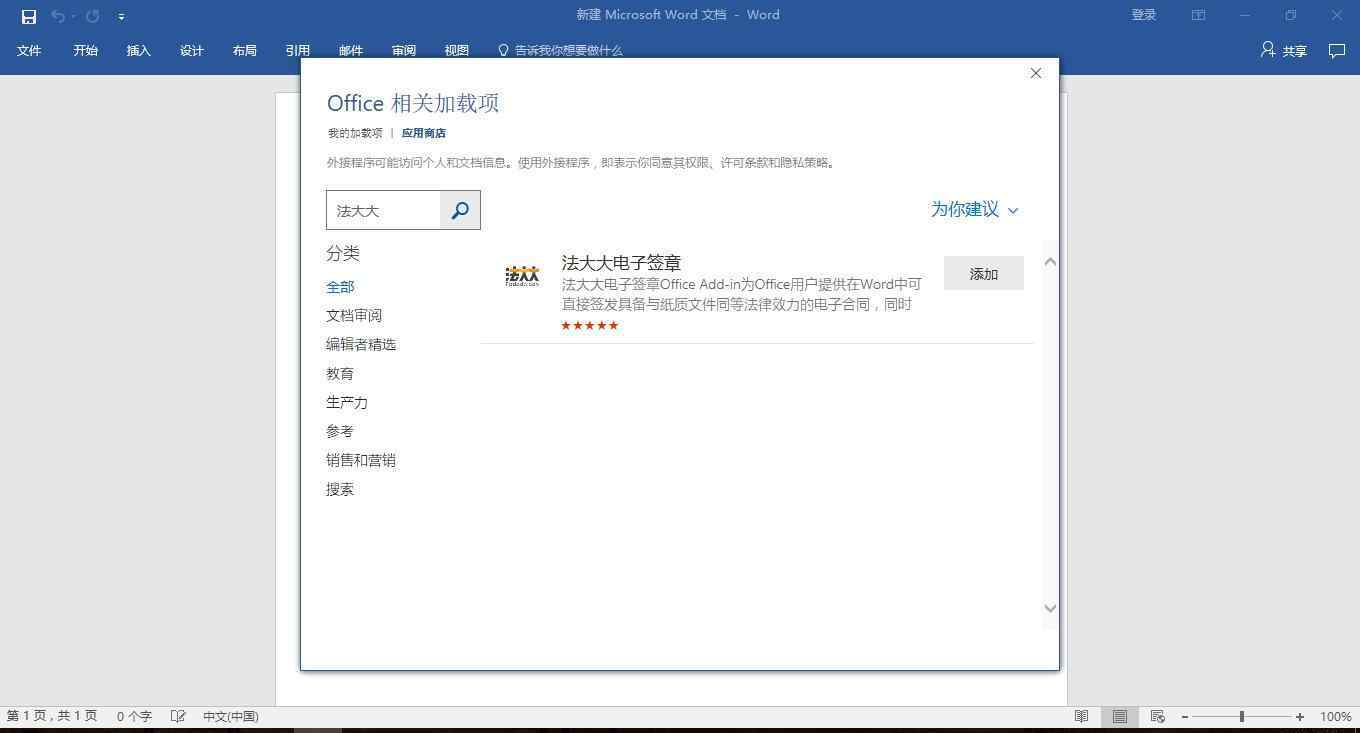Close the Office add-ins dialog
Image resolution: width=1360 pixels, height=733 pixels.
click(x=1035, y=73)
